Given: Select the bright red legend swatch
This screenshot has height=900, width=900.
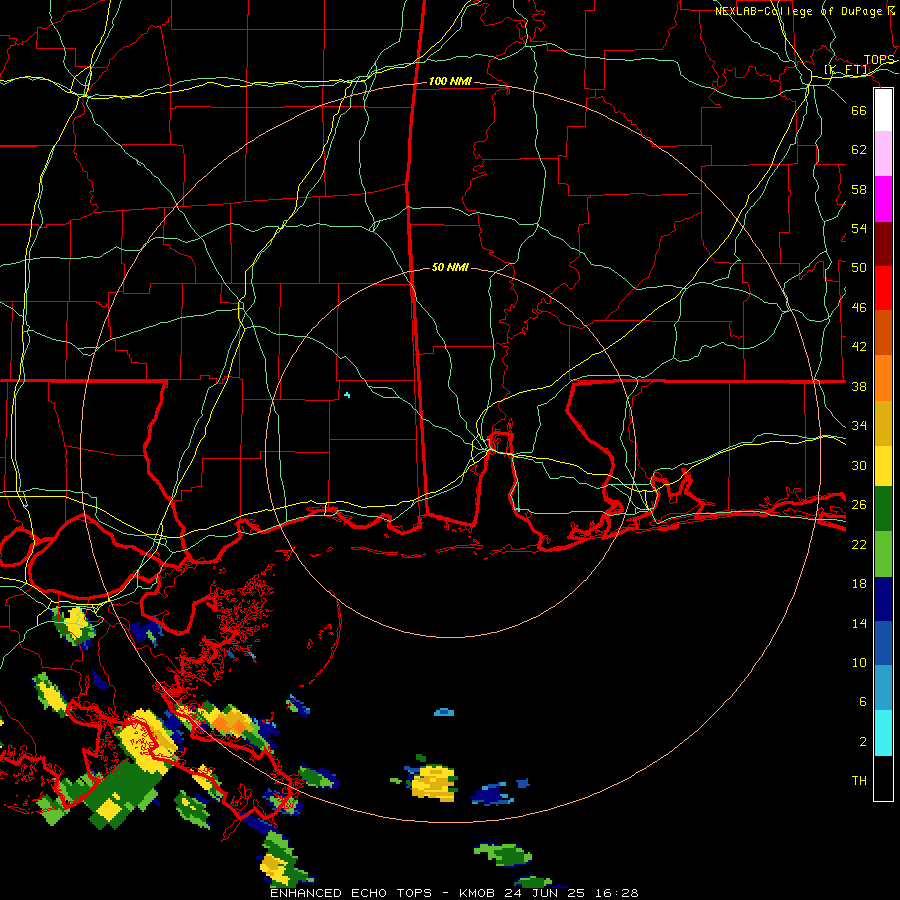Looking at the screenshot, I should tap(883, 288).
